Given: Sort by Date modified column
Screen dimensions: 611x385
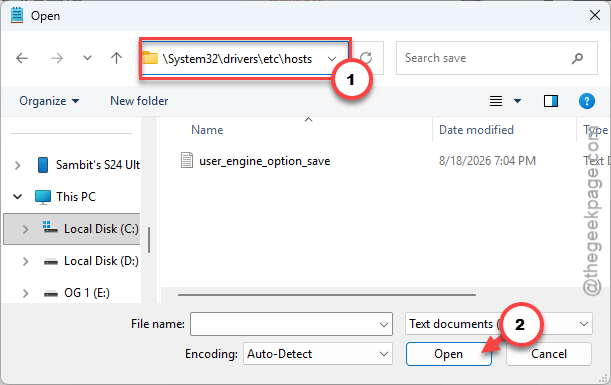Looking at the screenshot, I should coord(476,130).
